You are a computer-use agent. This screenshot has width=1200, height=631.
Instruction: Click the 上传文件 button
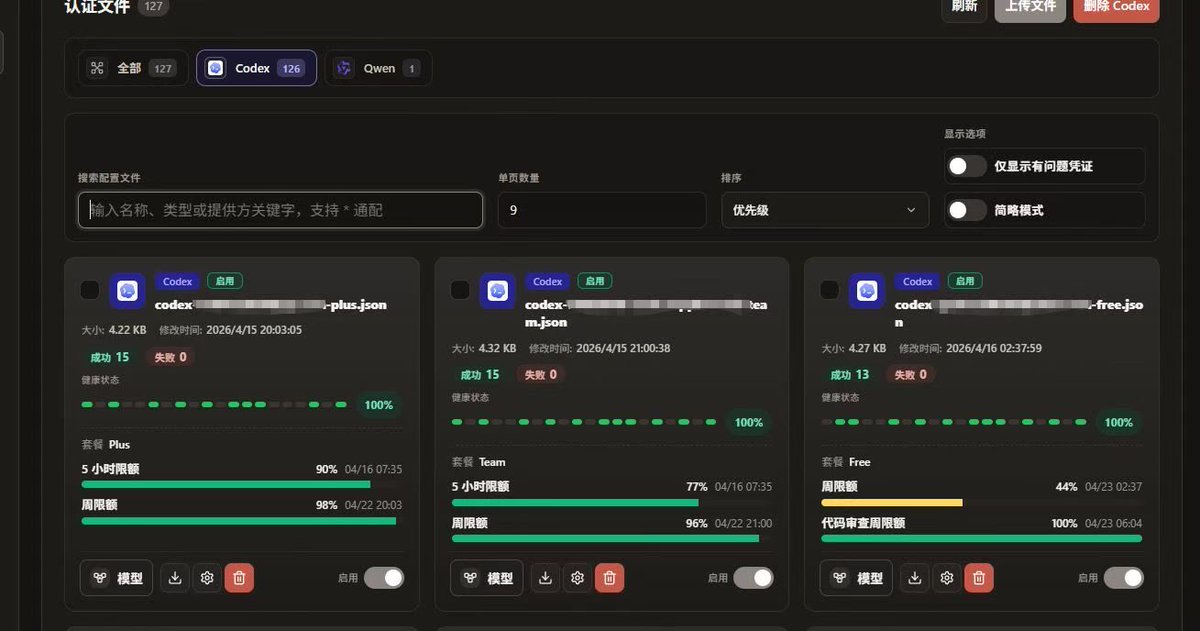[x=1030, y=7]
